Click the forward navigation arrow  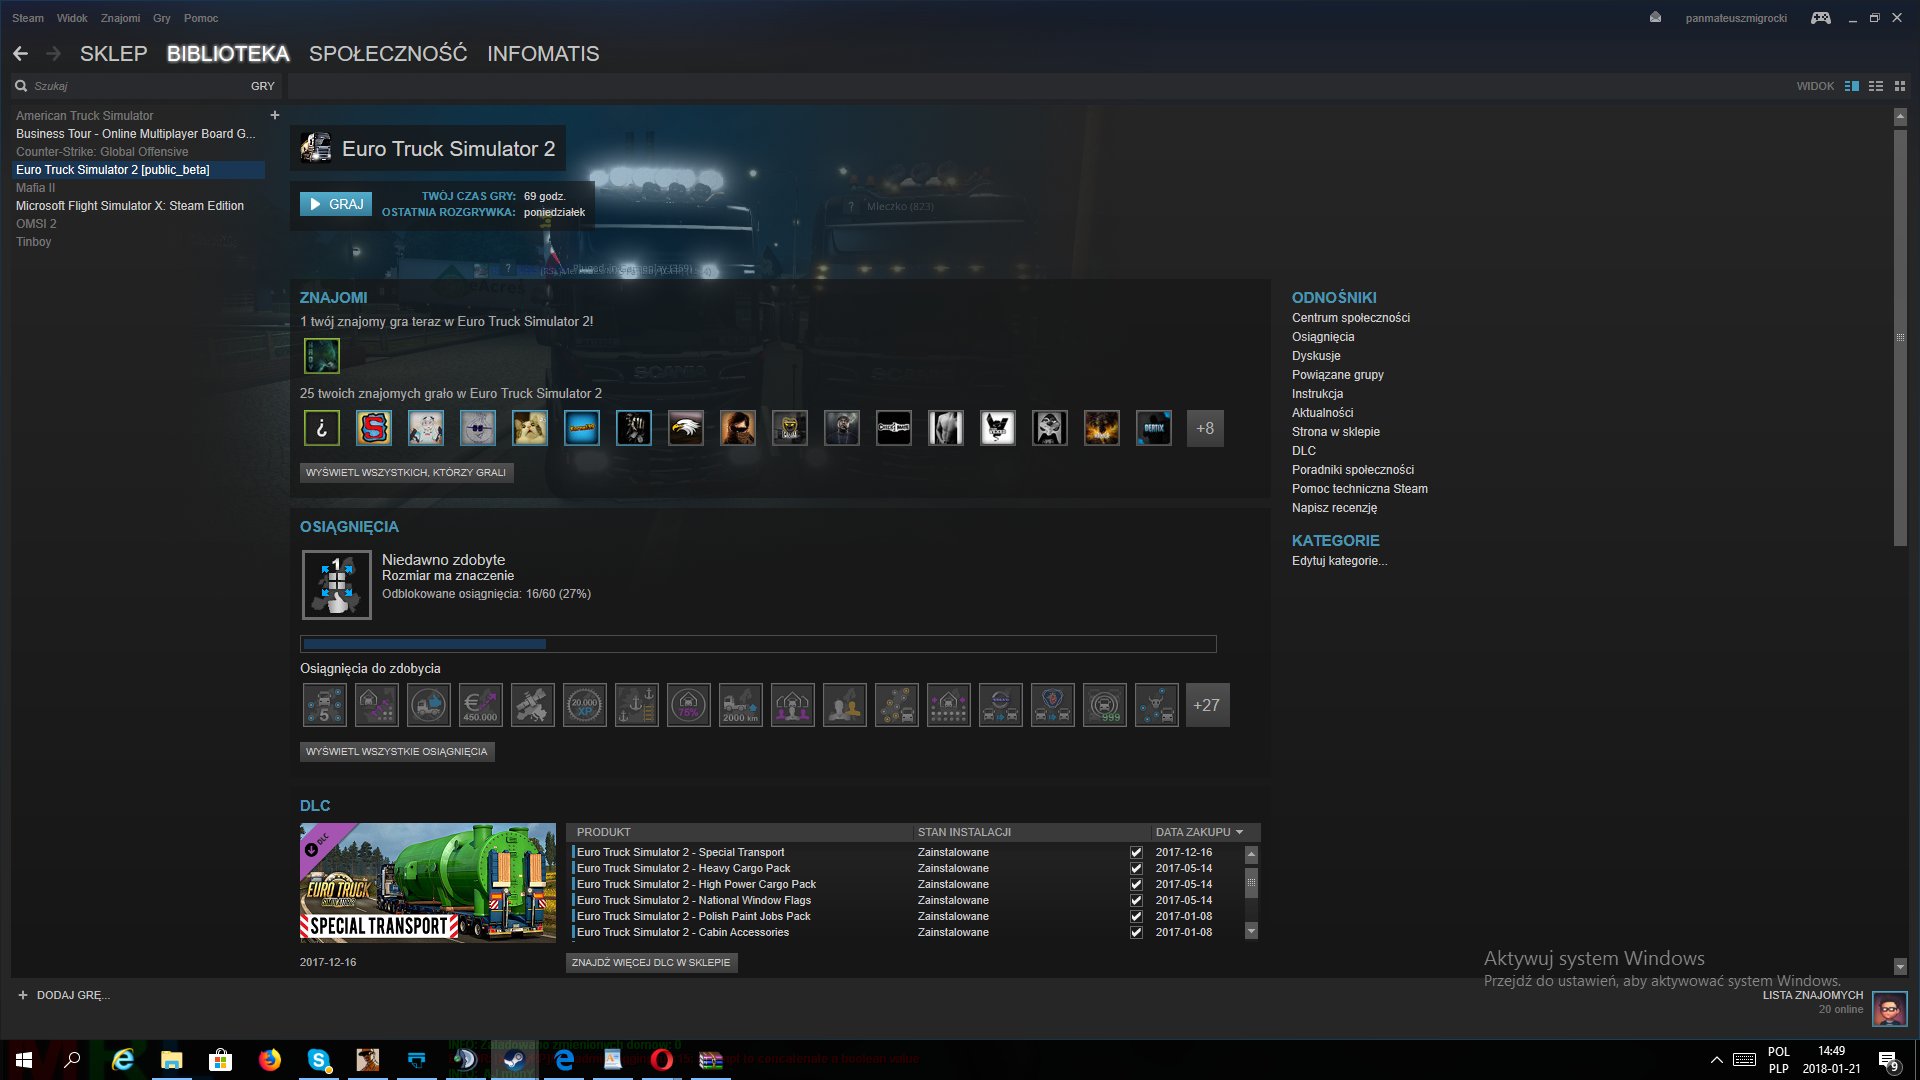click(54, 54)
